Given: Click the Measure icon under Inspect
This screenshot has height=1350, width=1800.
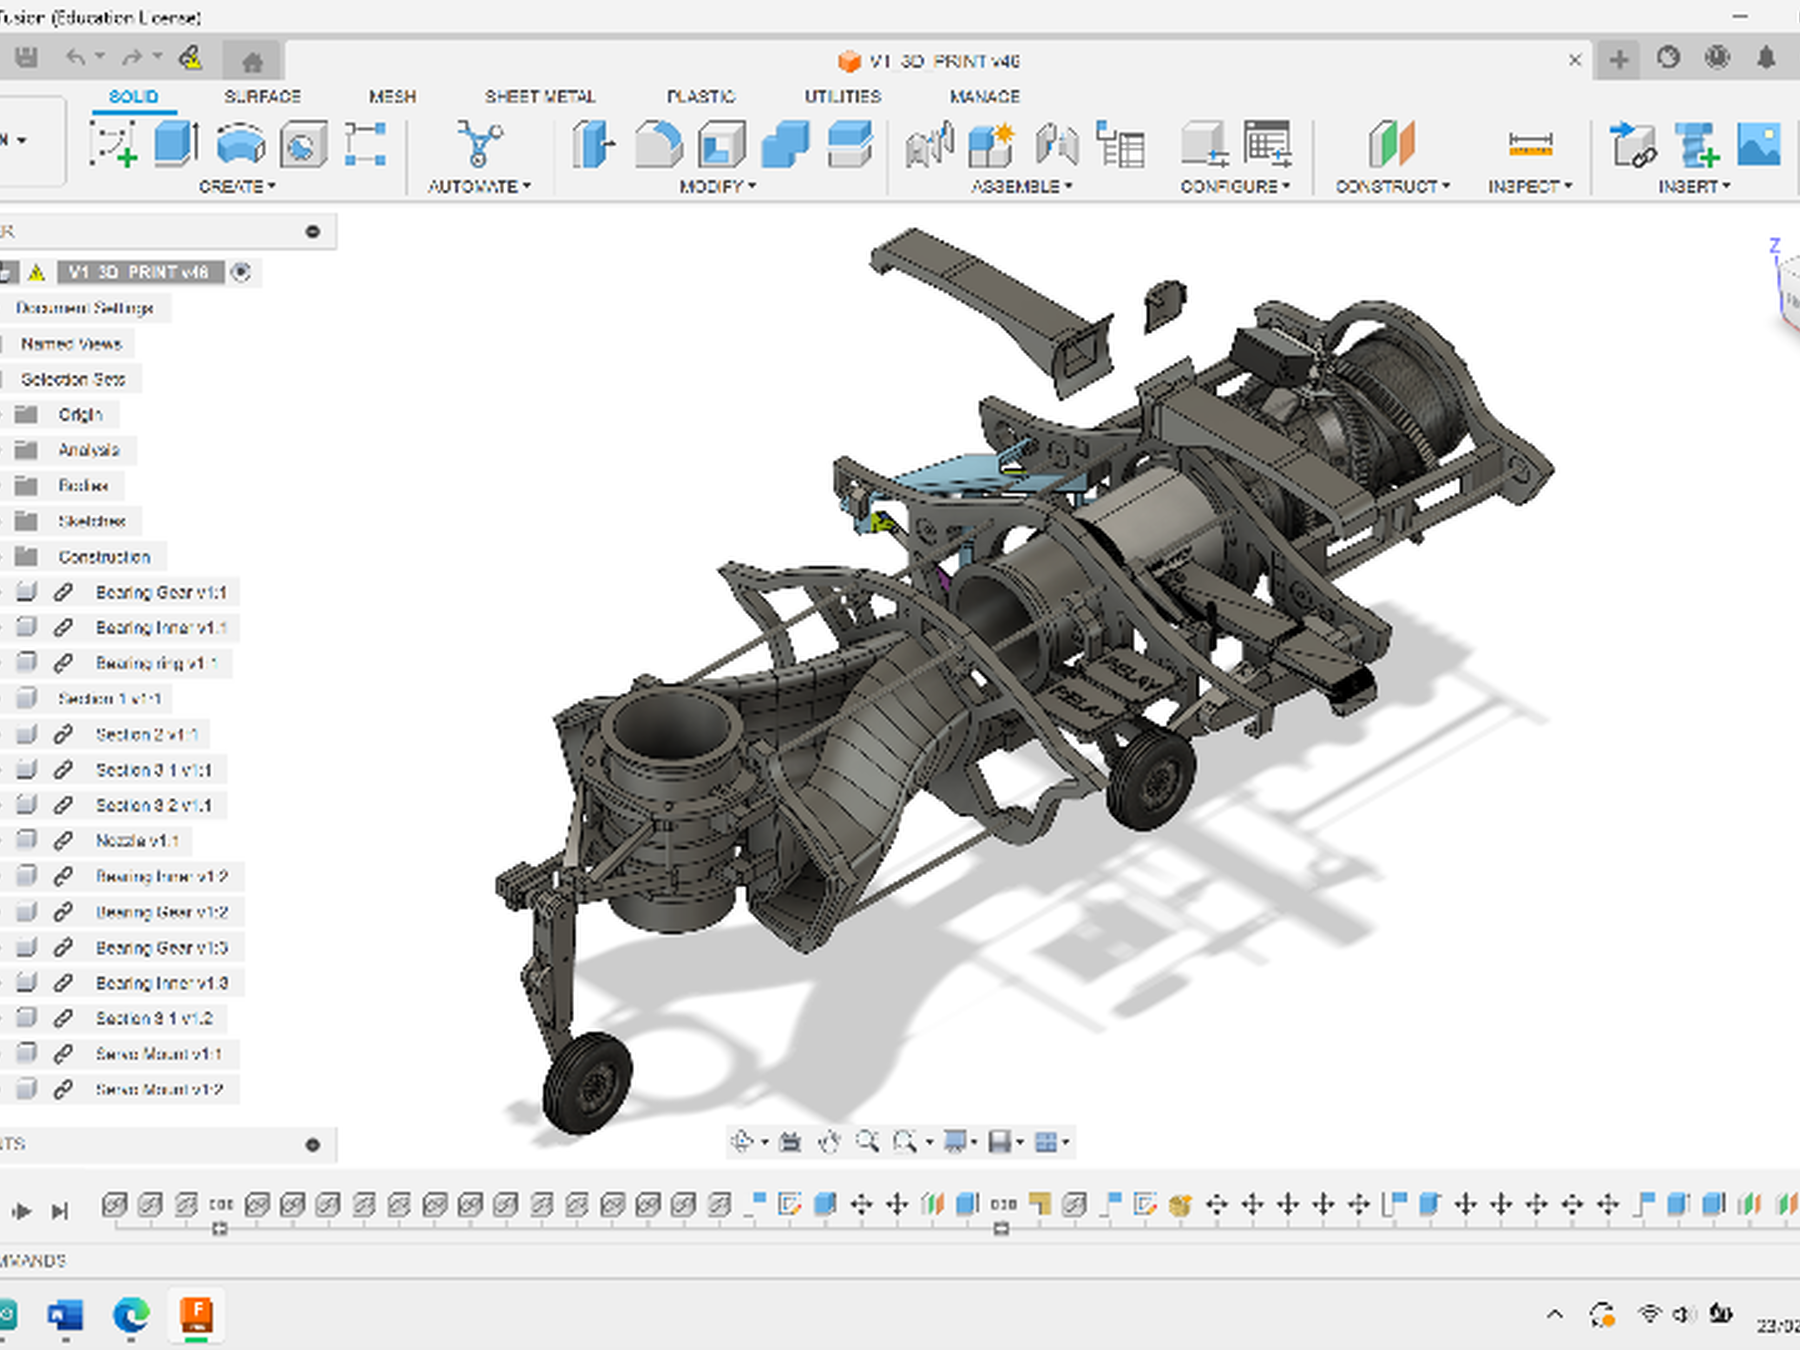Looking at the screenshot, I should pyautogui.click(x=1530, y=145).
